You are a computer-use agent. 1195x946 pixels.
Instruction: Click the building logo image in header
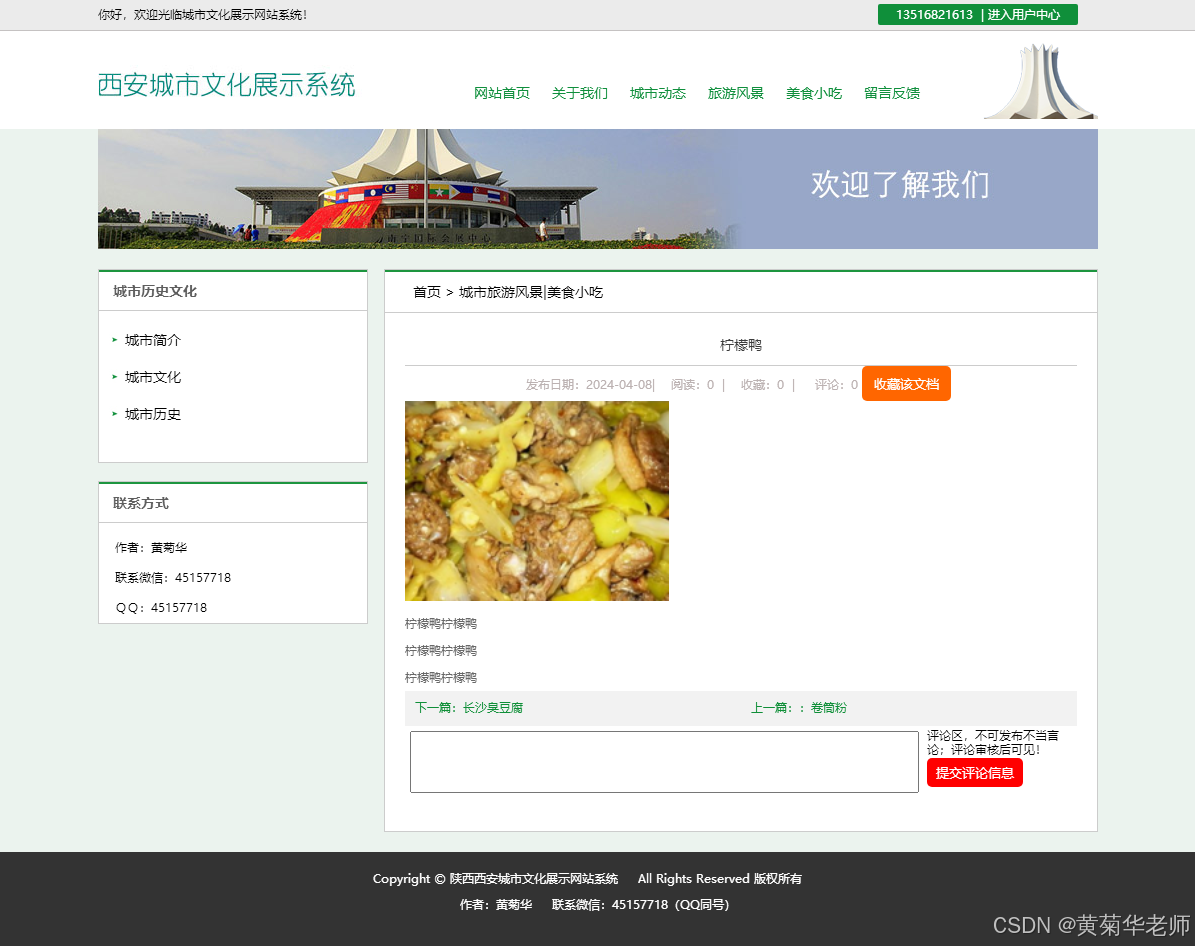(1040, 81)
